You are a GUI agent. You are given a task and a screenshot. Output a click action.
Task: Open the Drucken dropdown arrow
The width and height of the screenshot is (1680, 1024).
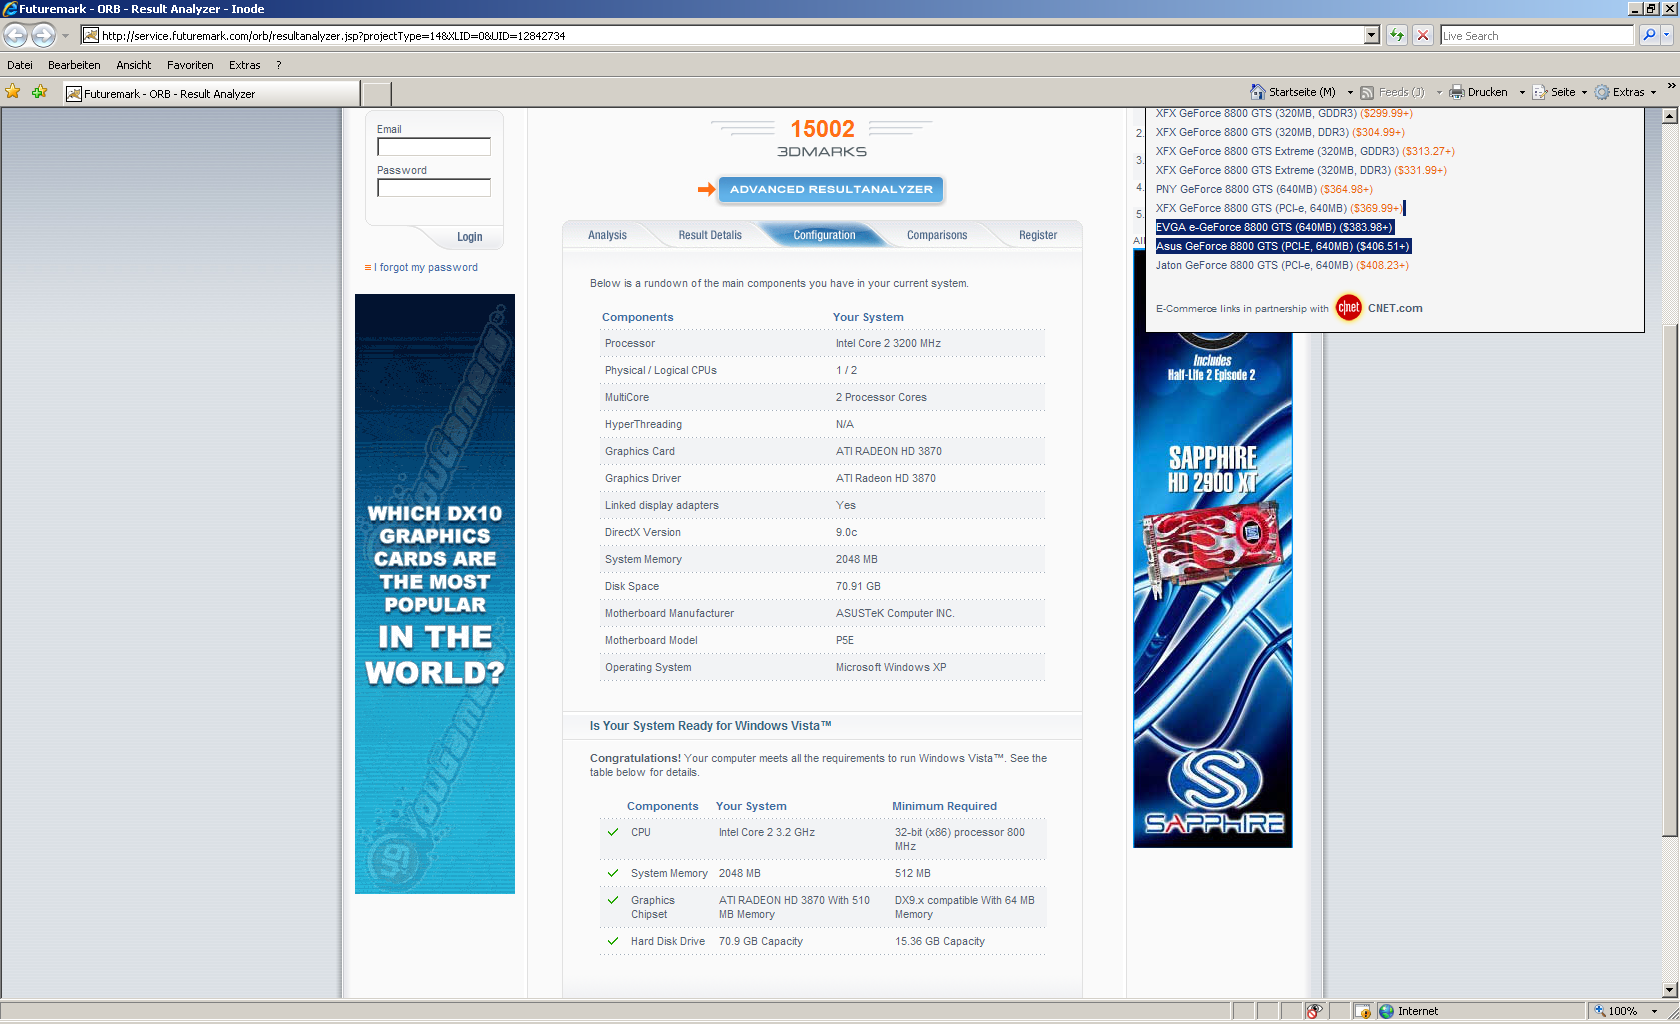pyautogui.click(x=1522, y=92)
